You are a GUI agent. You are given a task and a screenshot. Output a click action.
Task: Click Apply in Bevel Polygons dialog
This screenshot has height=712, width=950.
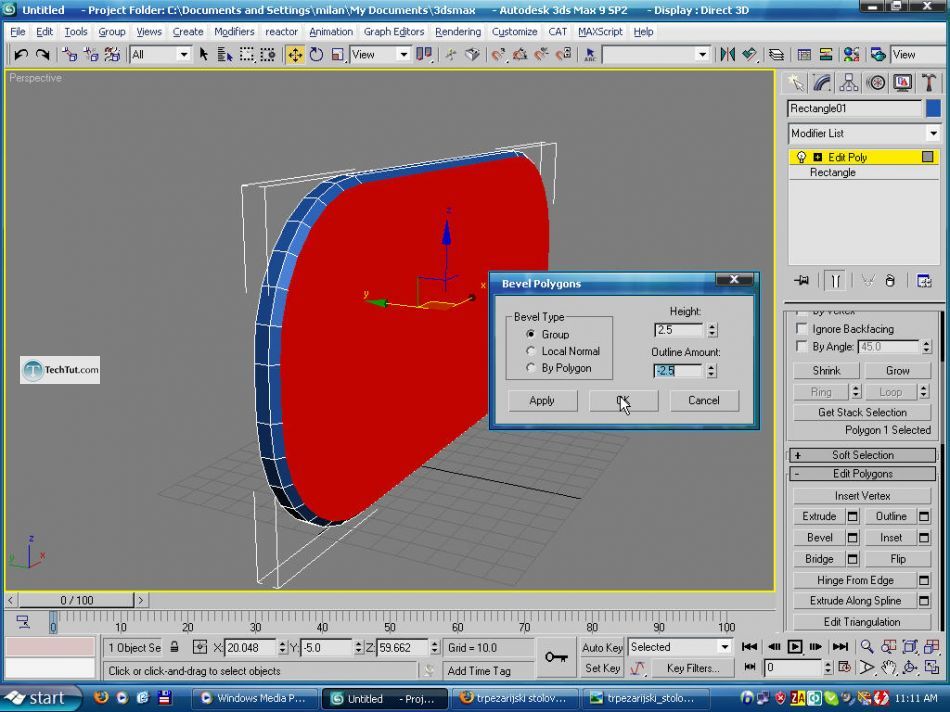point(542,401)
